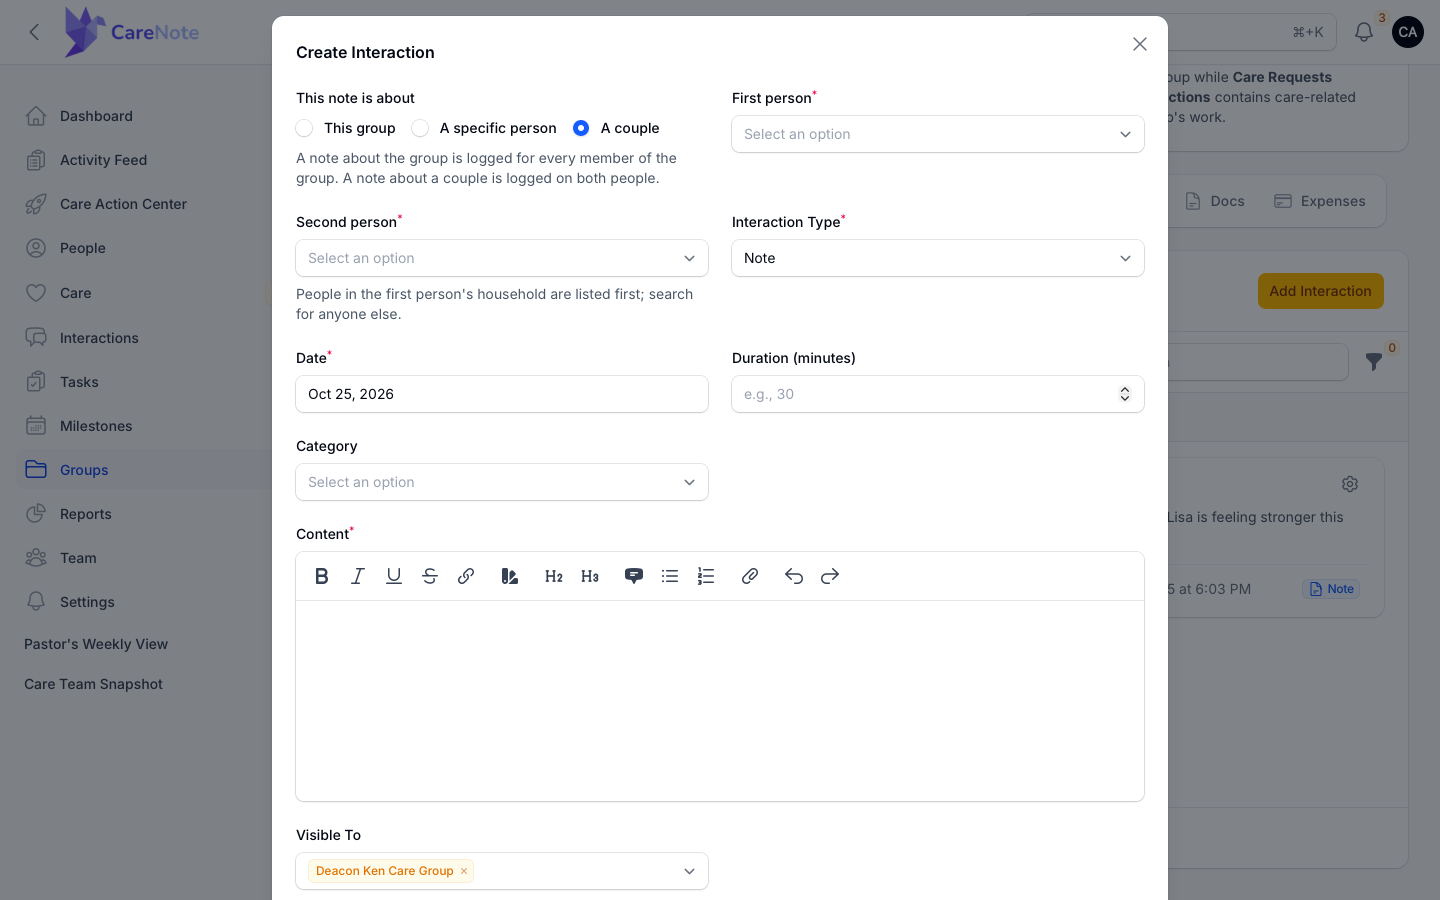Insert a hyperlink with the chain-link icon
Screen dimensions: 1440x900
pos(466,576)
